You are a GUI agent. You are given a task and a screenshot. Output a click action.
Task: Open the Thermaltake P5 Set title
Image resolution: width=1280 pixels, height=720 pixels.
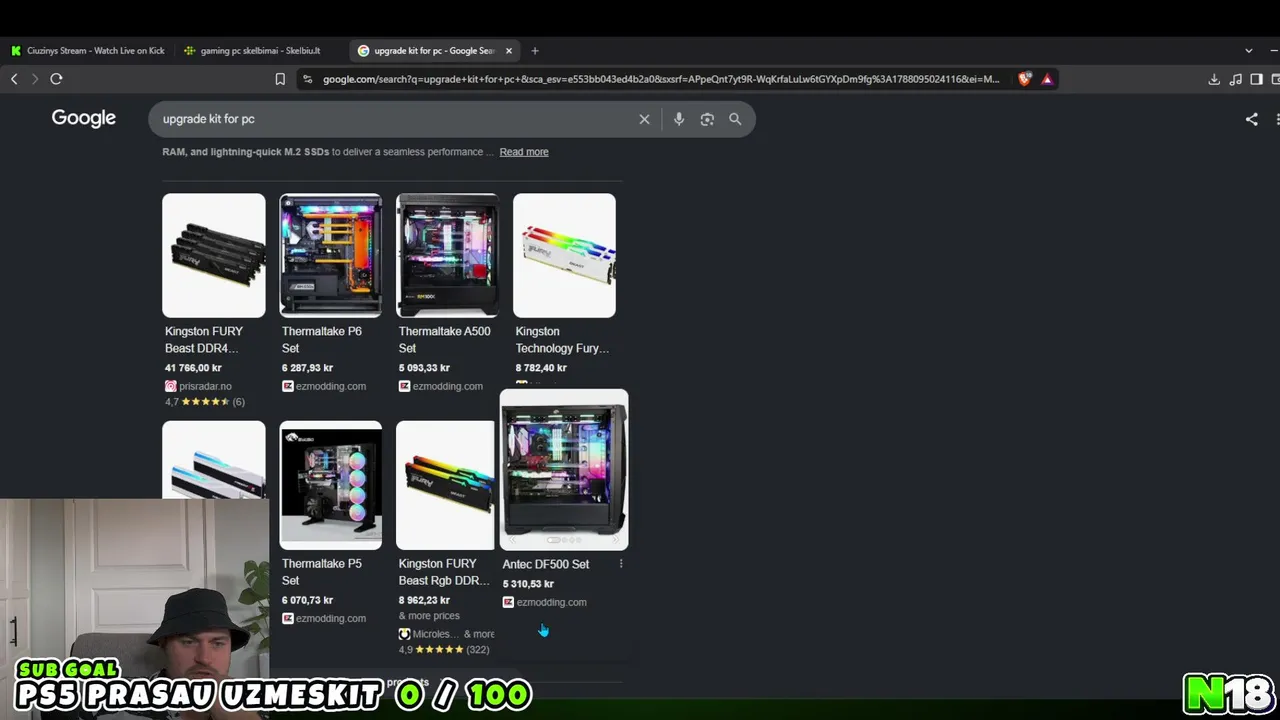click(x=322, y=572)
